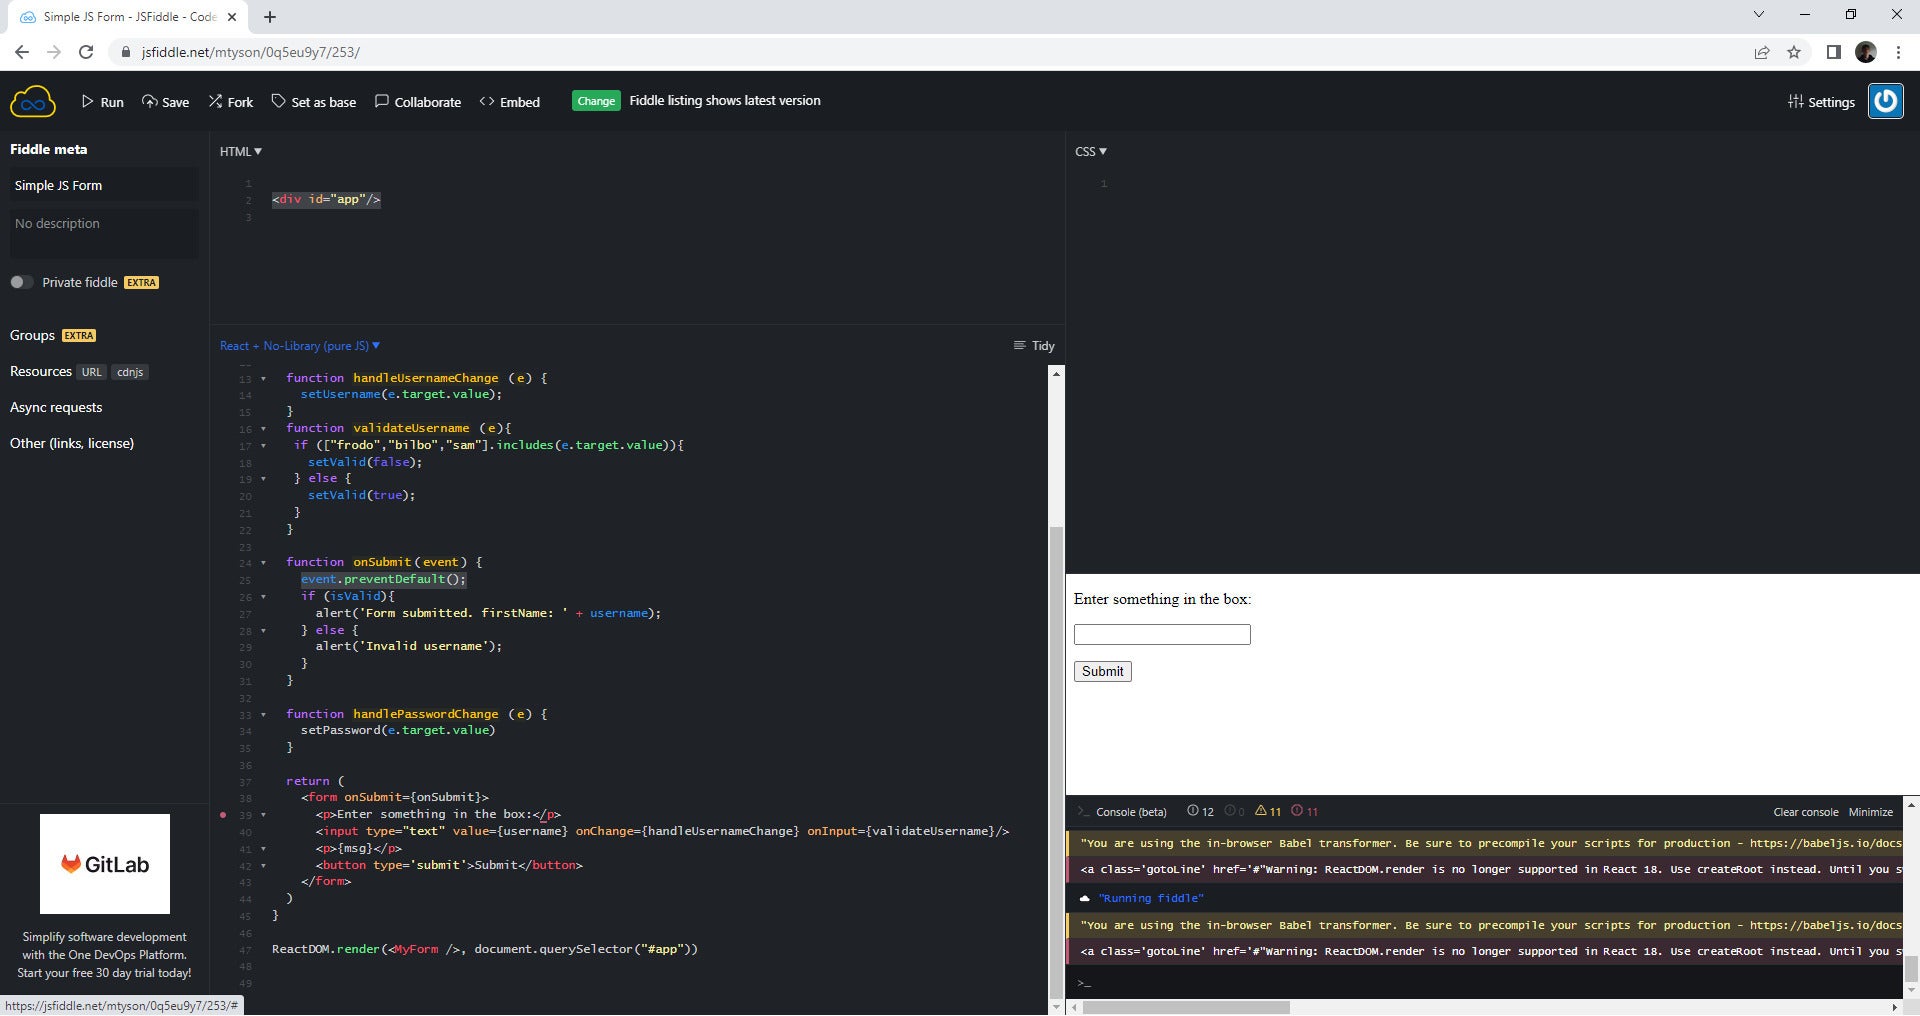This screenshot has height=1016, width=1920.
Task: Collapse code fold arrow at line 33
Action: pos(263,715)
